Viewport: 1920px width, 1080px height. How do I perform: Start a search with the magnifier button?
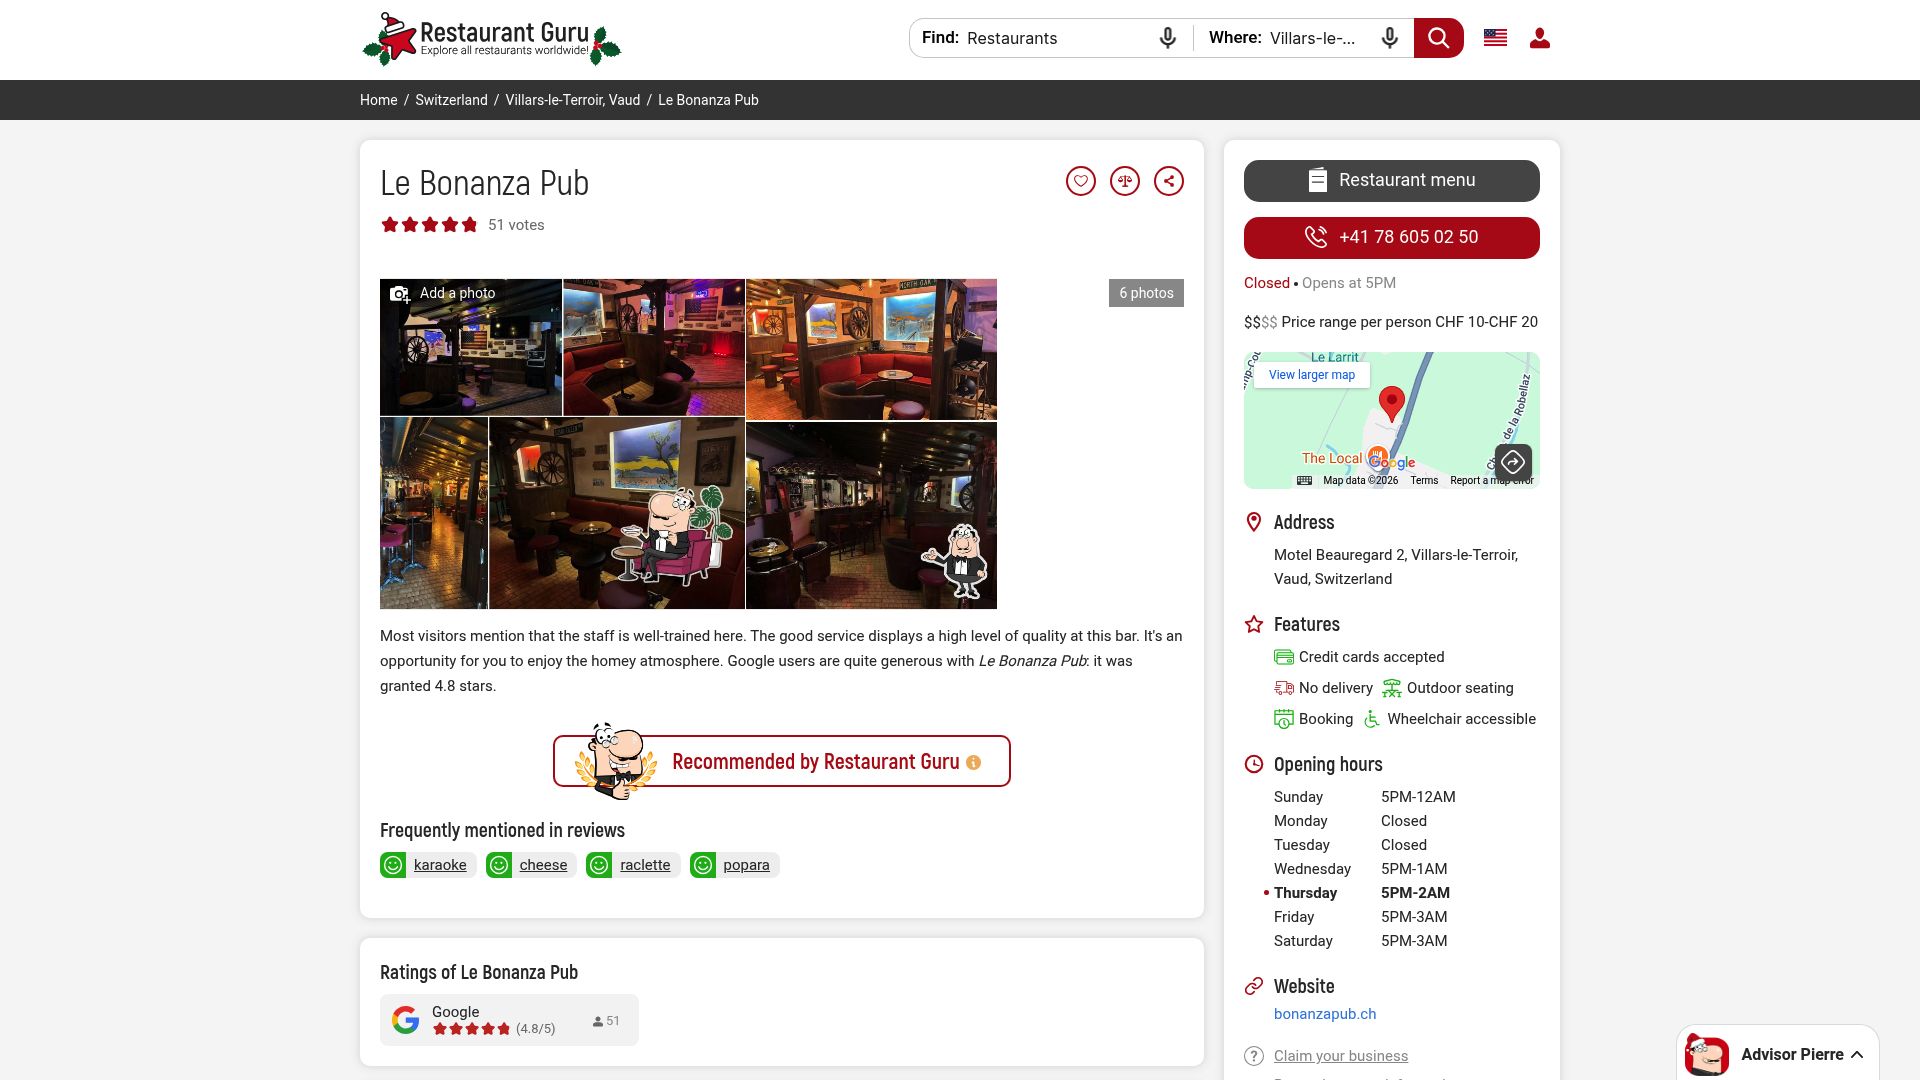1438,38
